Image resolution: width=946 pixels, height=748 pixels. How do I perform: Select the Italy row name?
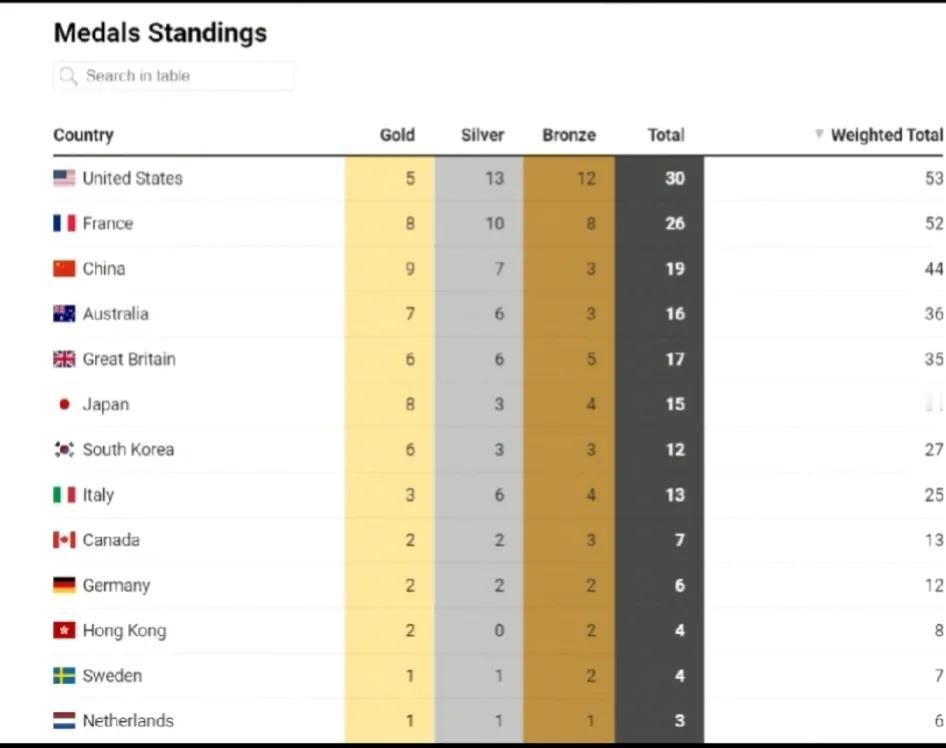point(98,495)
